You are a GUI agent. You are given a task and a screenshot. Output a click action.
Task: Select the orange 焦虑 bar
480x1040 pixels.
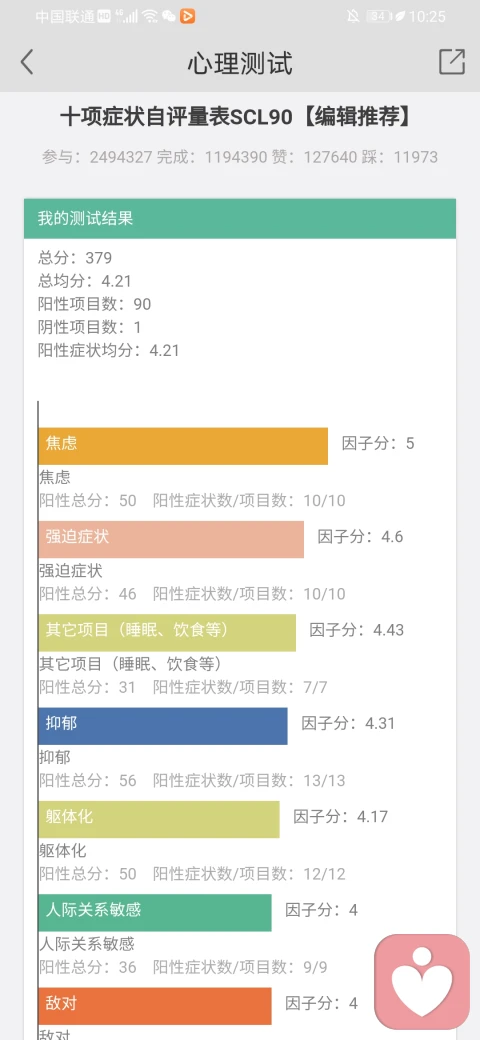click(x=183, y=446)
